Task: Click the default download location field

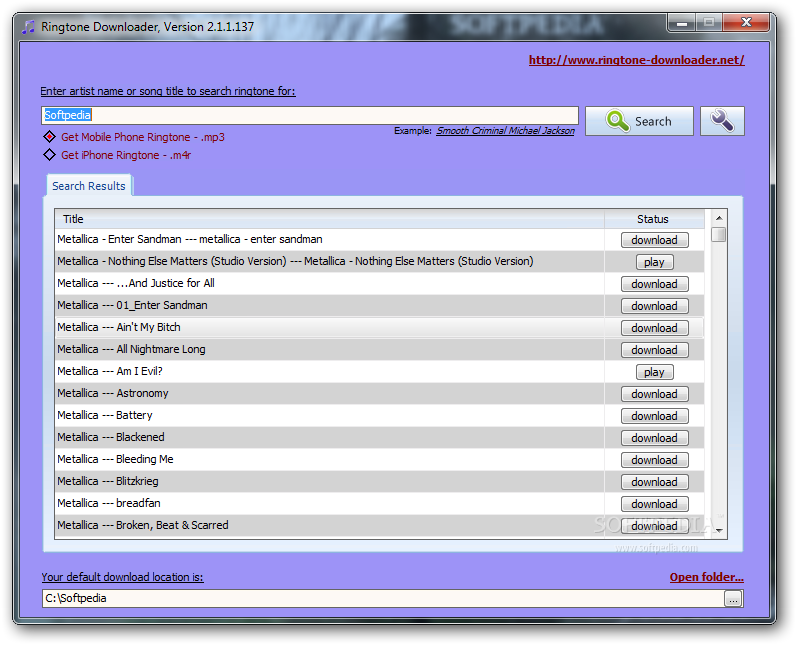Action: click(x=383, y=598)
